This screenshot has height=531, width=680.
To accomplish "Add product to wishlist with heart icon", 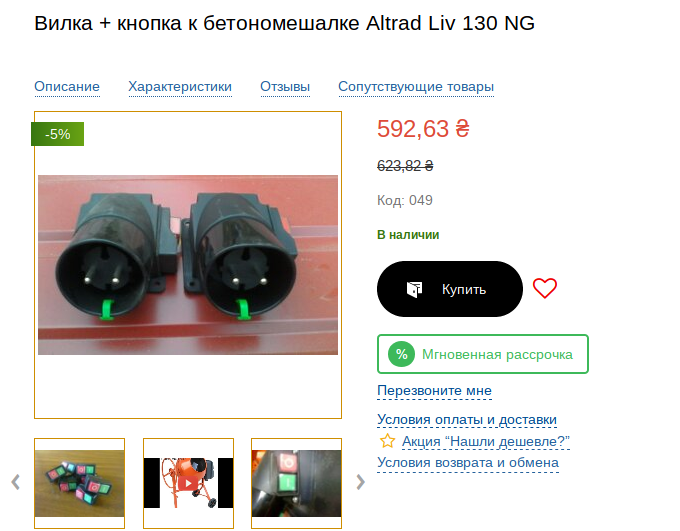I will point(545,288).
